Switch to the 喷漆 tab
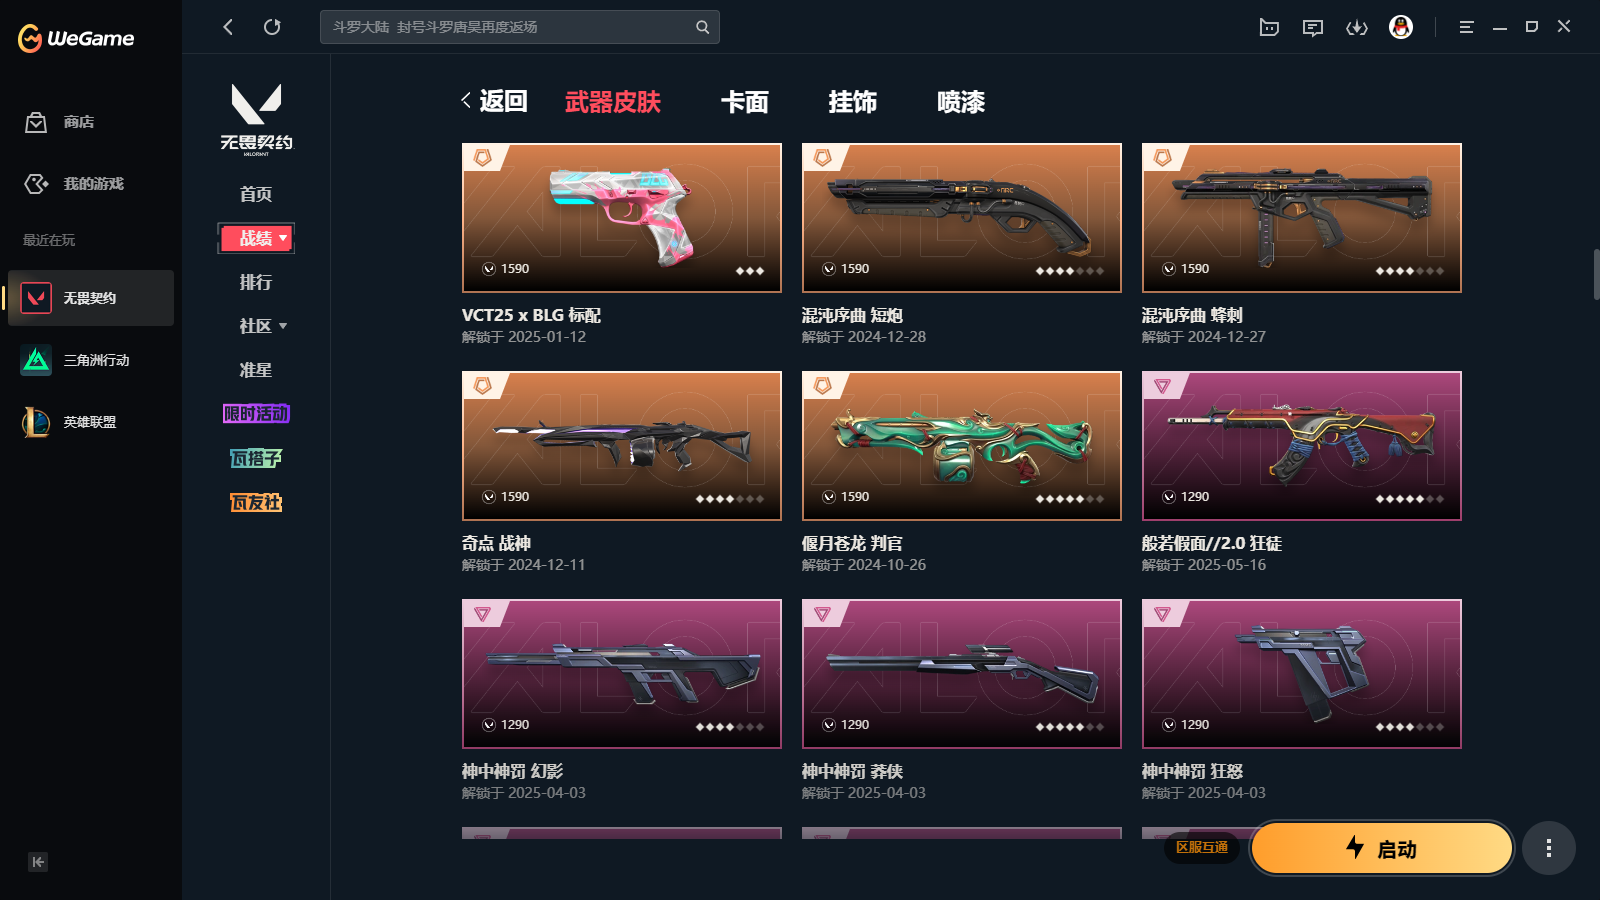The image size is (1600, 900). click(x=961, y=102)
